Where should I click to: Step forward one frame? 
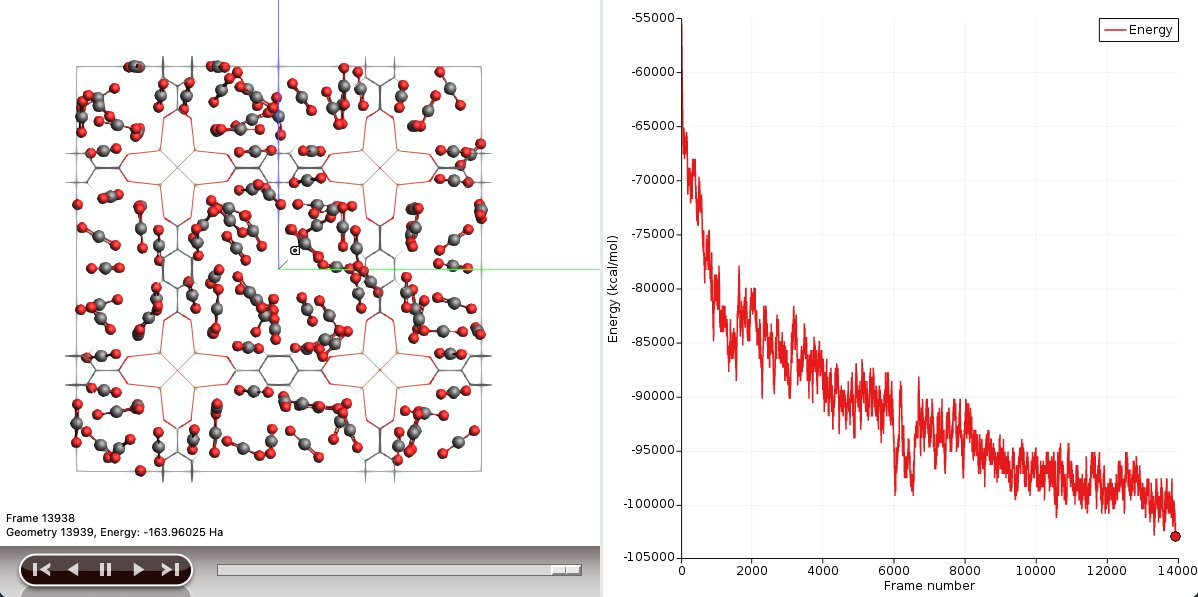tap(138, 570)
